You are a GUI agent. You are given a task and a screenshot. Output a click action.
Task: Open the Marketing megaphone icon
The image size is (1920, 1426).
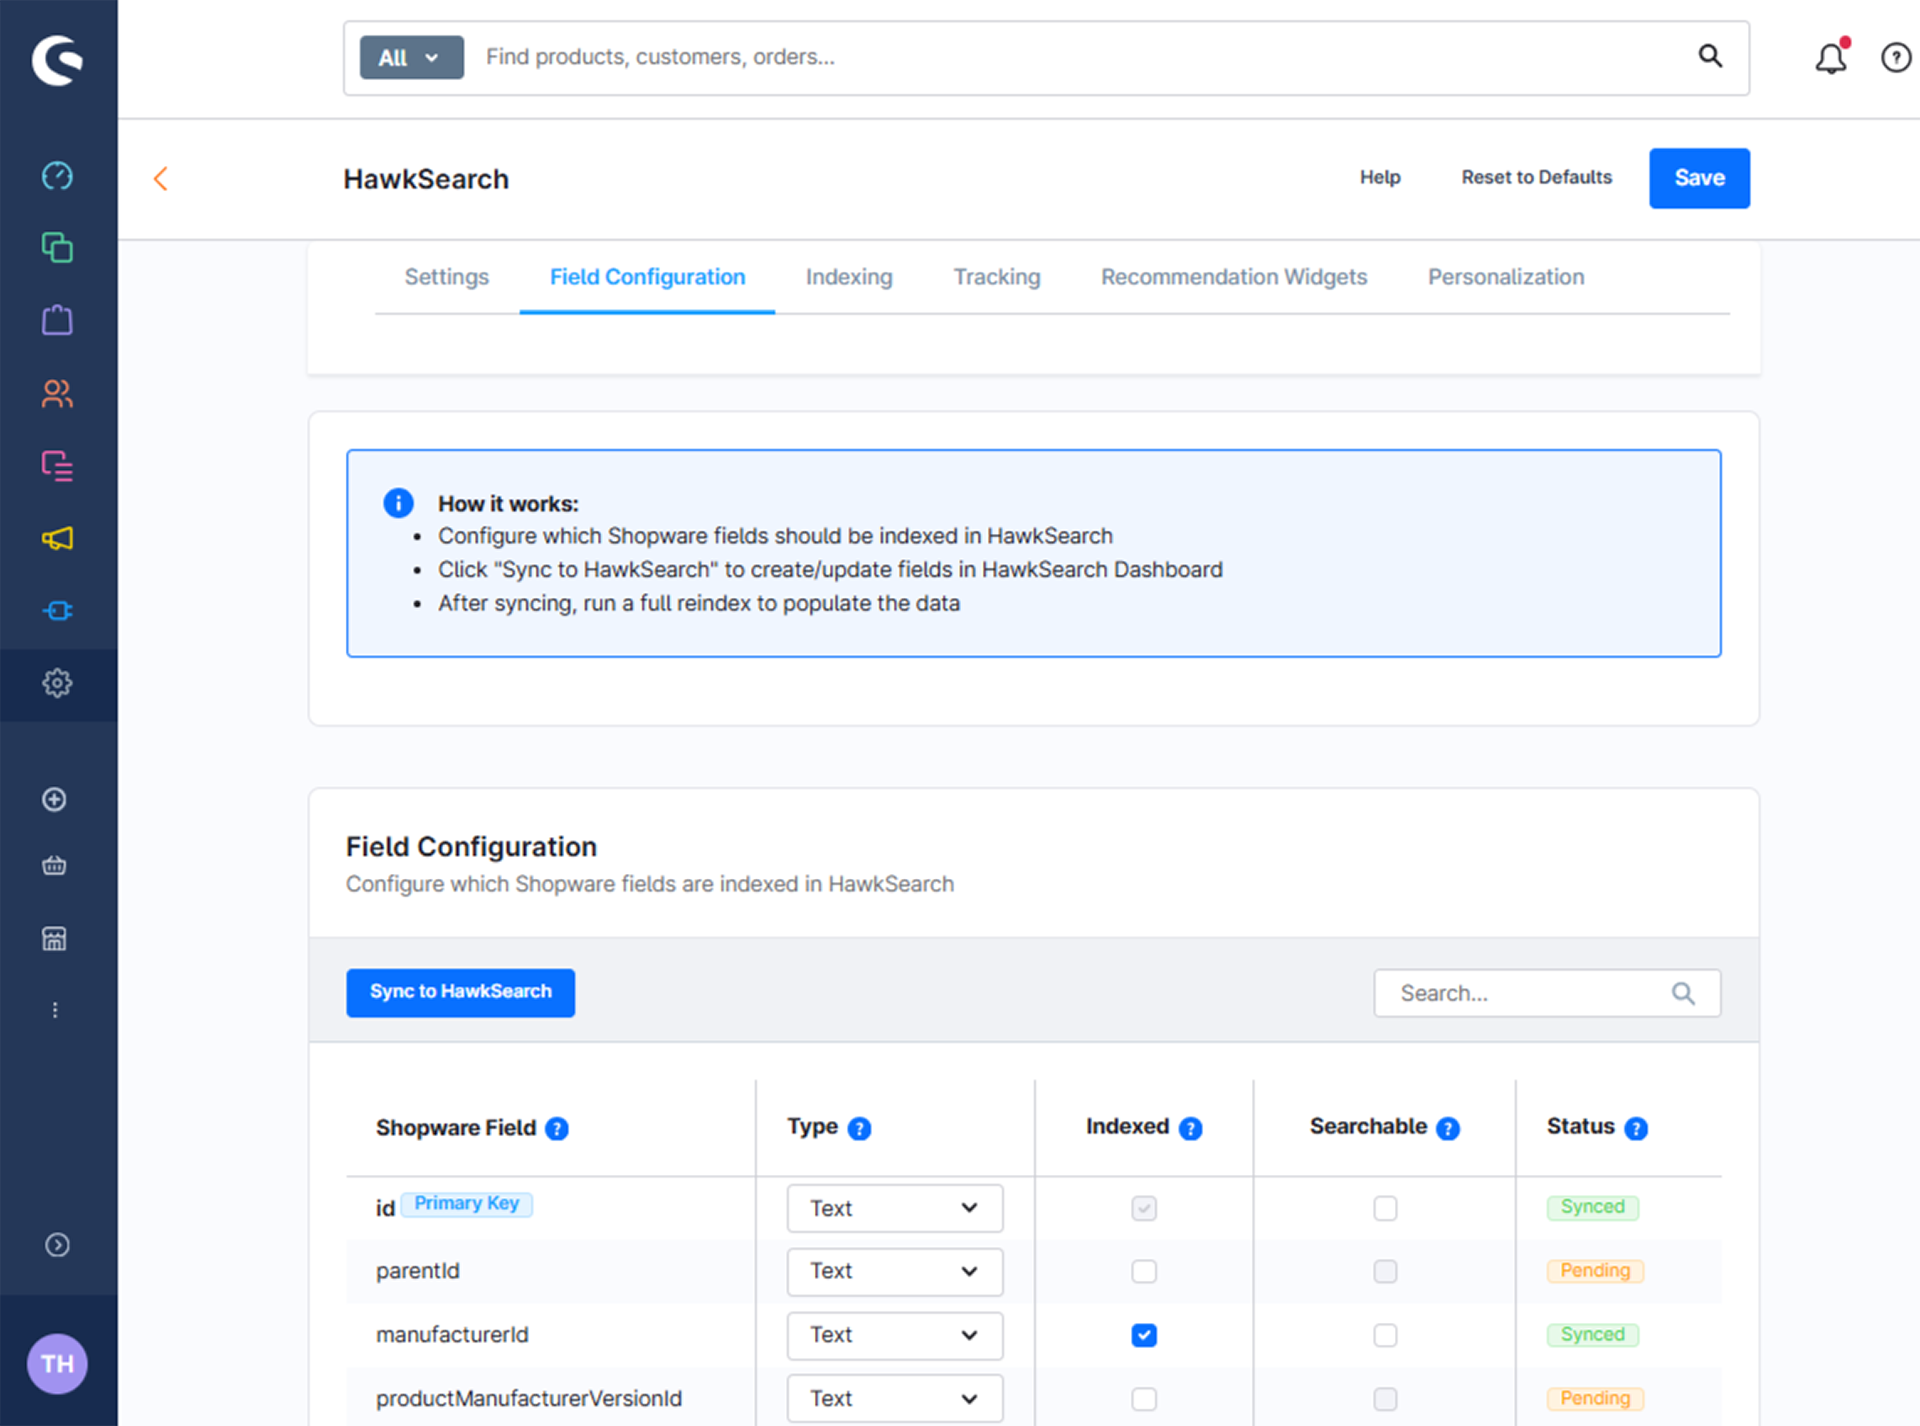57,538
